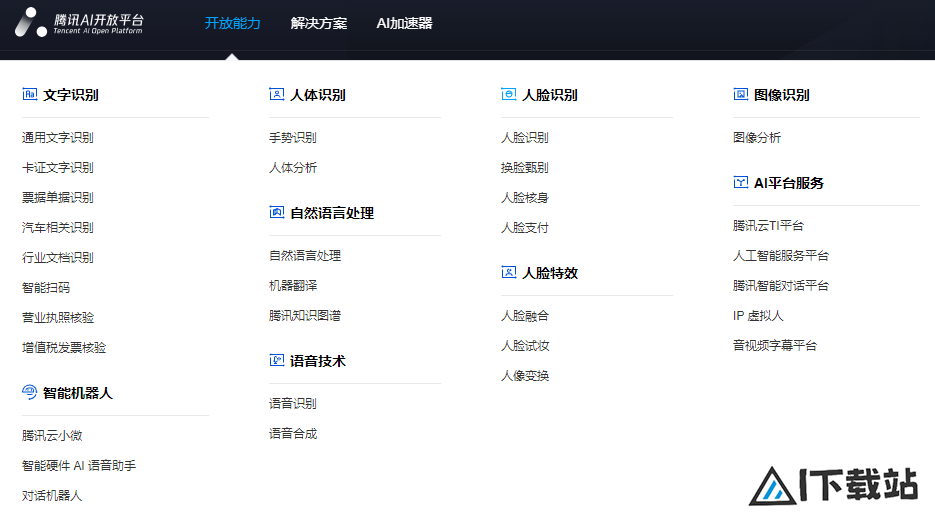935x515 pixels.
Task: Open 腾讯知识图谱 link
Action: [x=305, y=315]
